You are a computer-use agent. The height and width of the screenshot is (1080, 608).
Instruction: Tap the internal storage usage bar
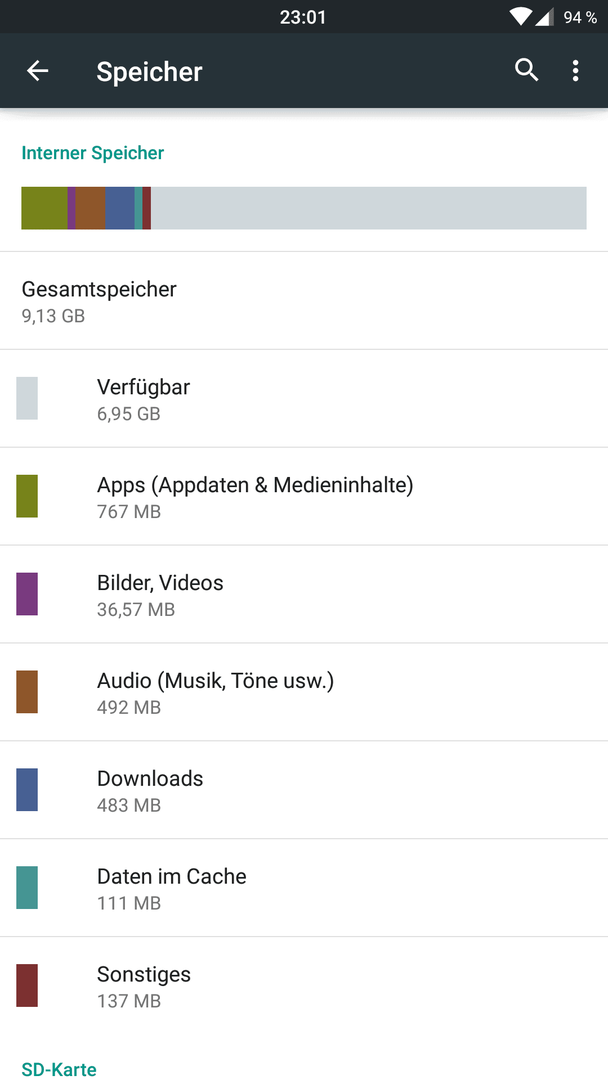304,208
